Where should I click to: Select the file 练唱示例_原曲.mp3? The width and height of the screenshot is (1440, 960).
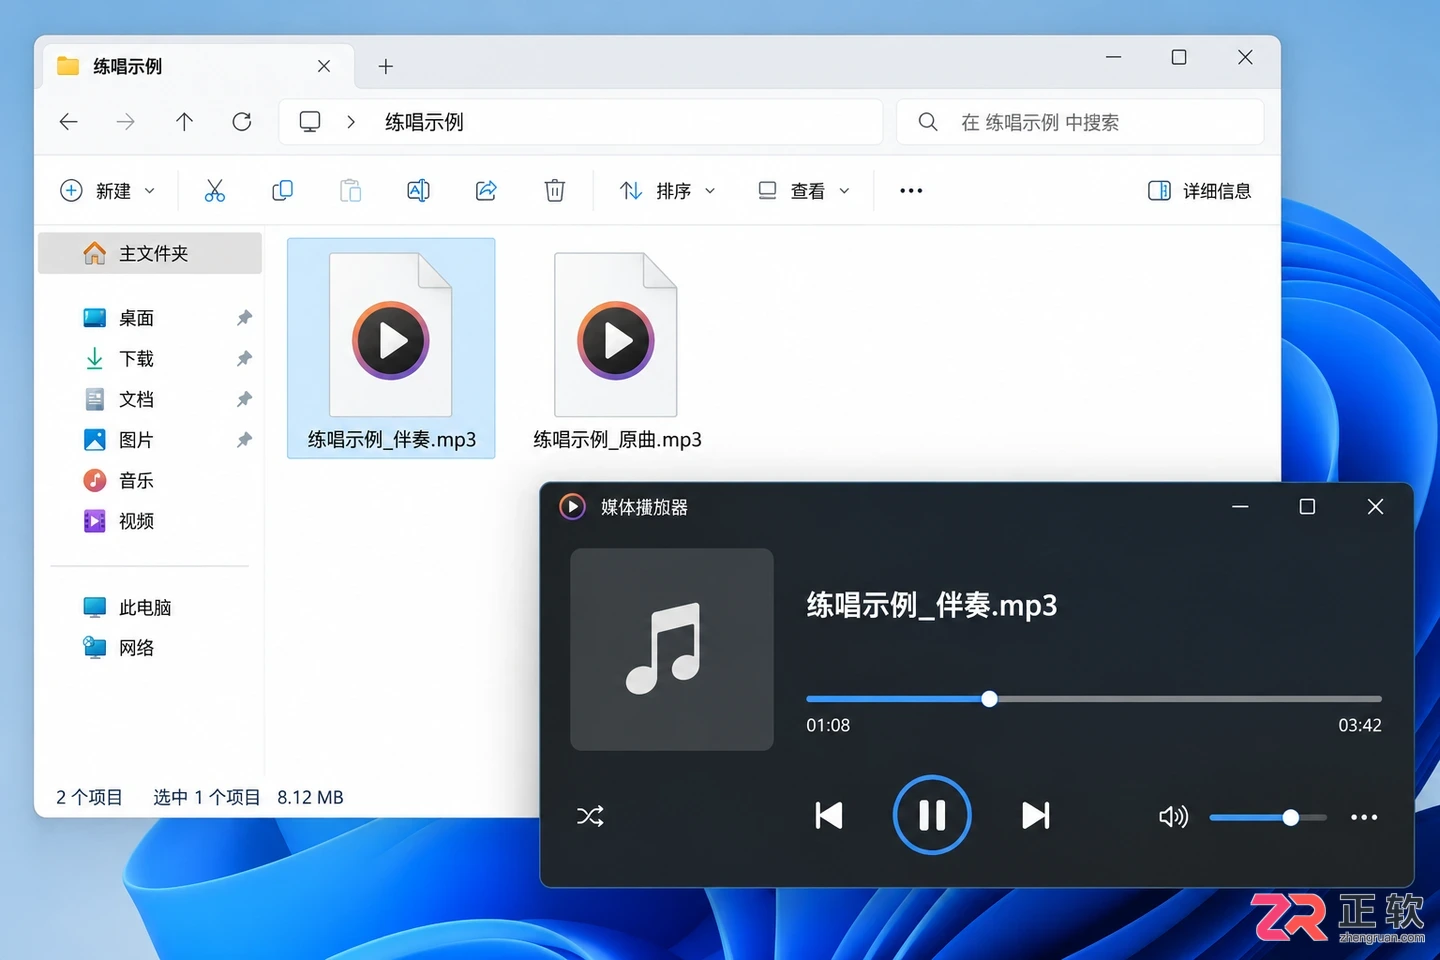pos(617,349)
